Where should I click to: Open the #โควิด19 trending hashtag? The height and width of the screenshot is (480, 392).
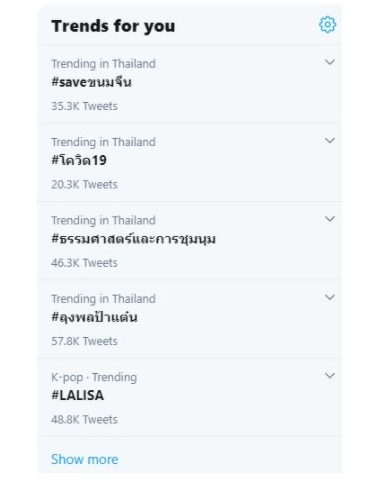pyautogui.click(x=79, y=160)
